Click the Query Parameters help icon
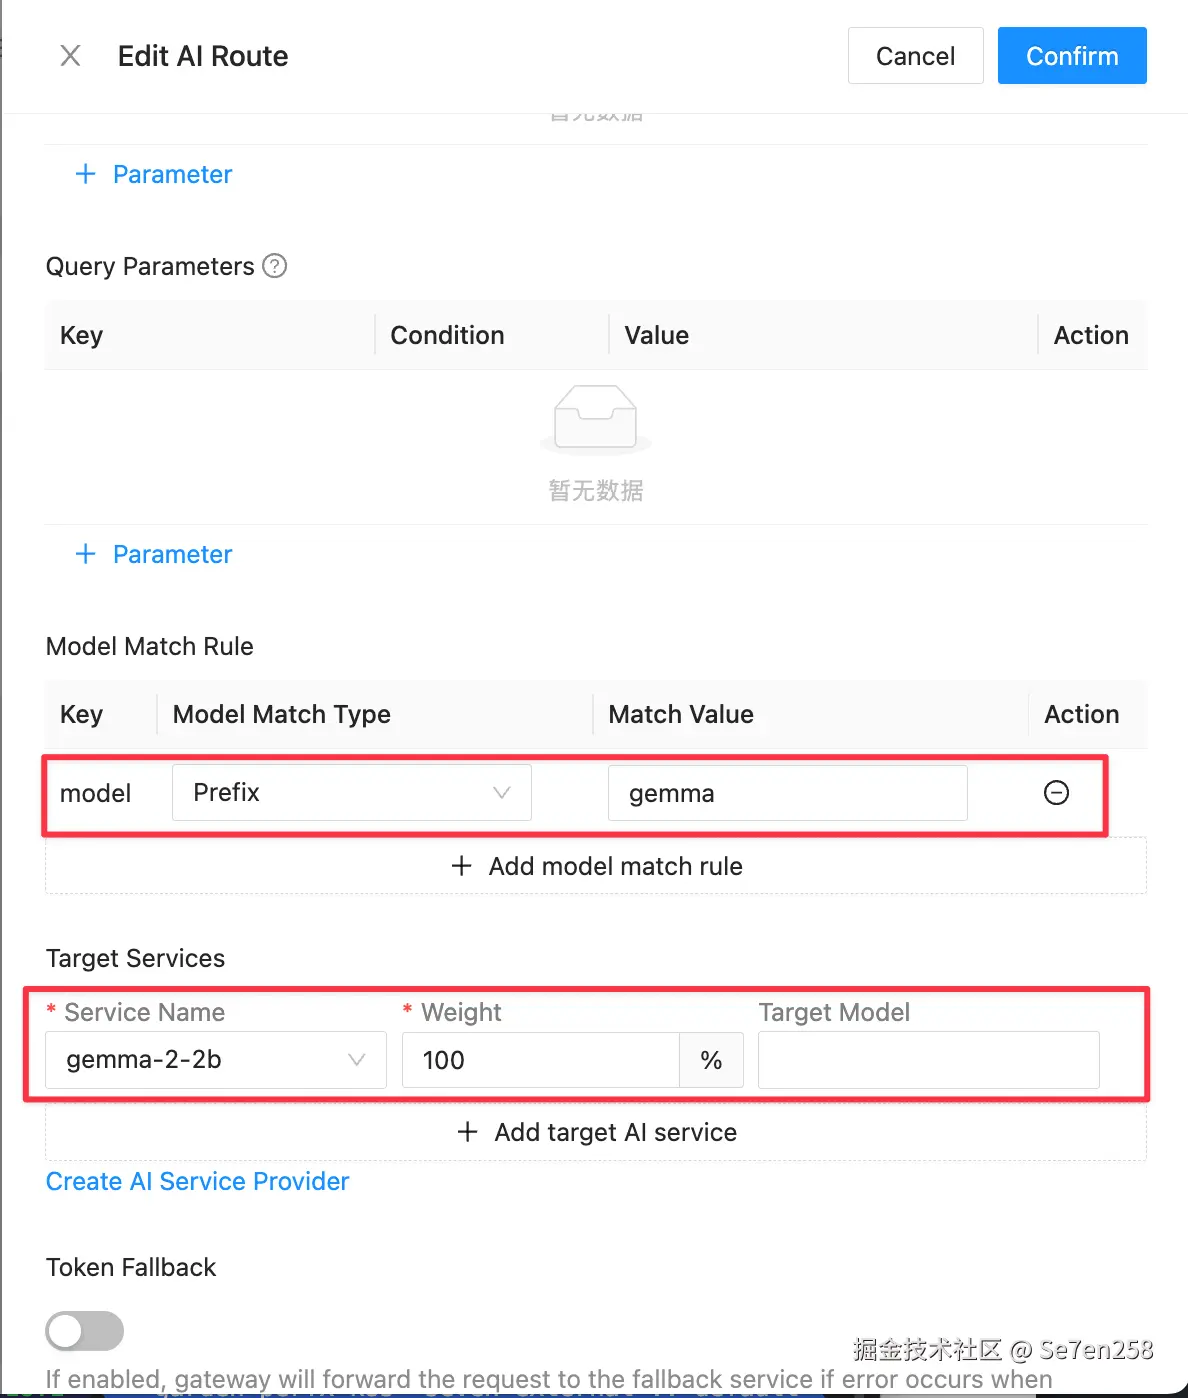Image resolution: width=1188 pixels, height=1398 pixels. (x=274, y=266)
